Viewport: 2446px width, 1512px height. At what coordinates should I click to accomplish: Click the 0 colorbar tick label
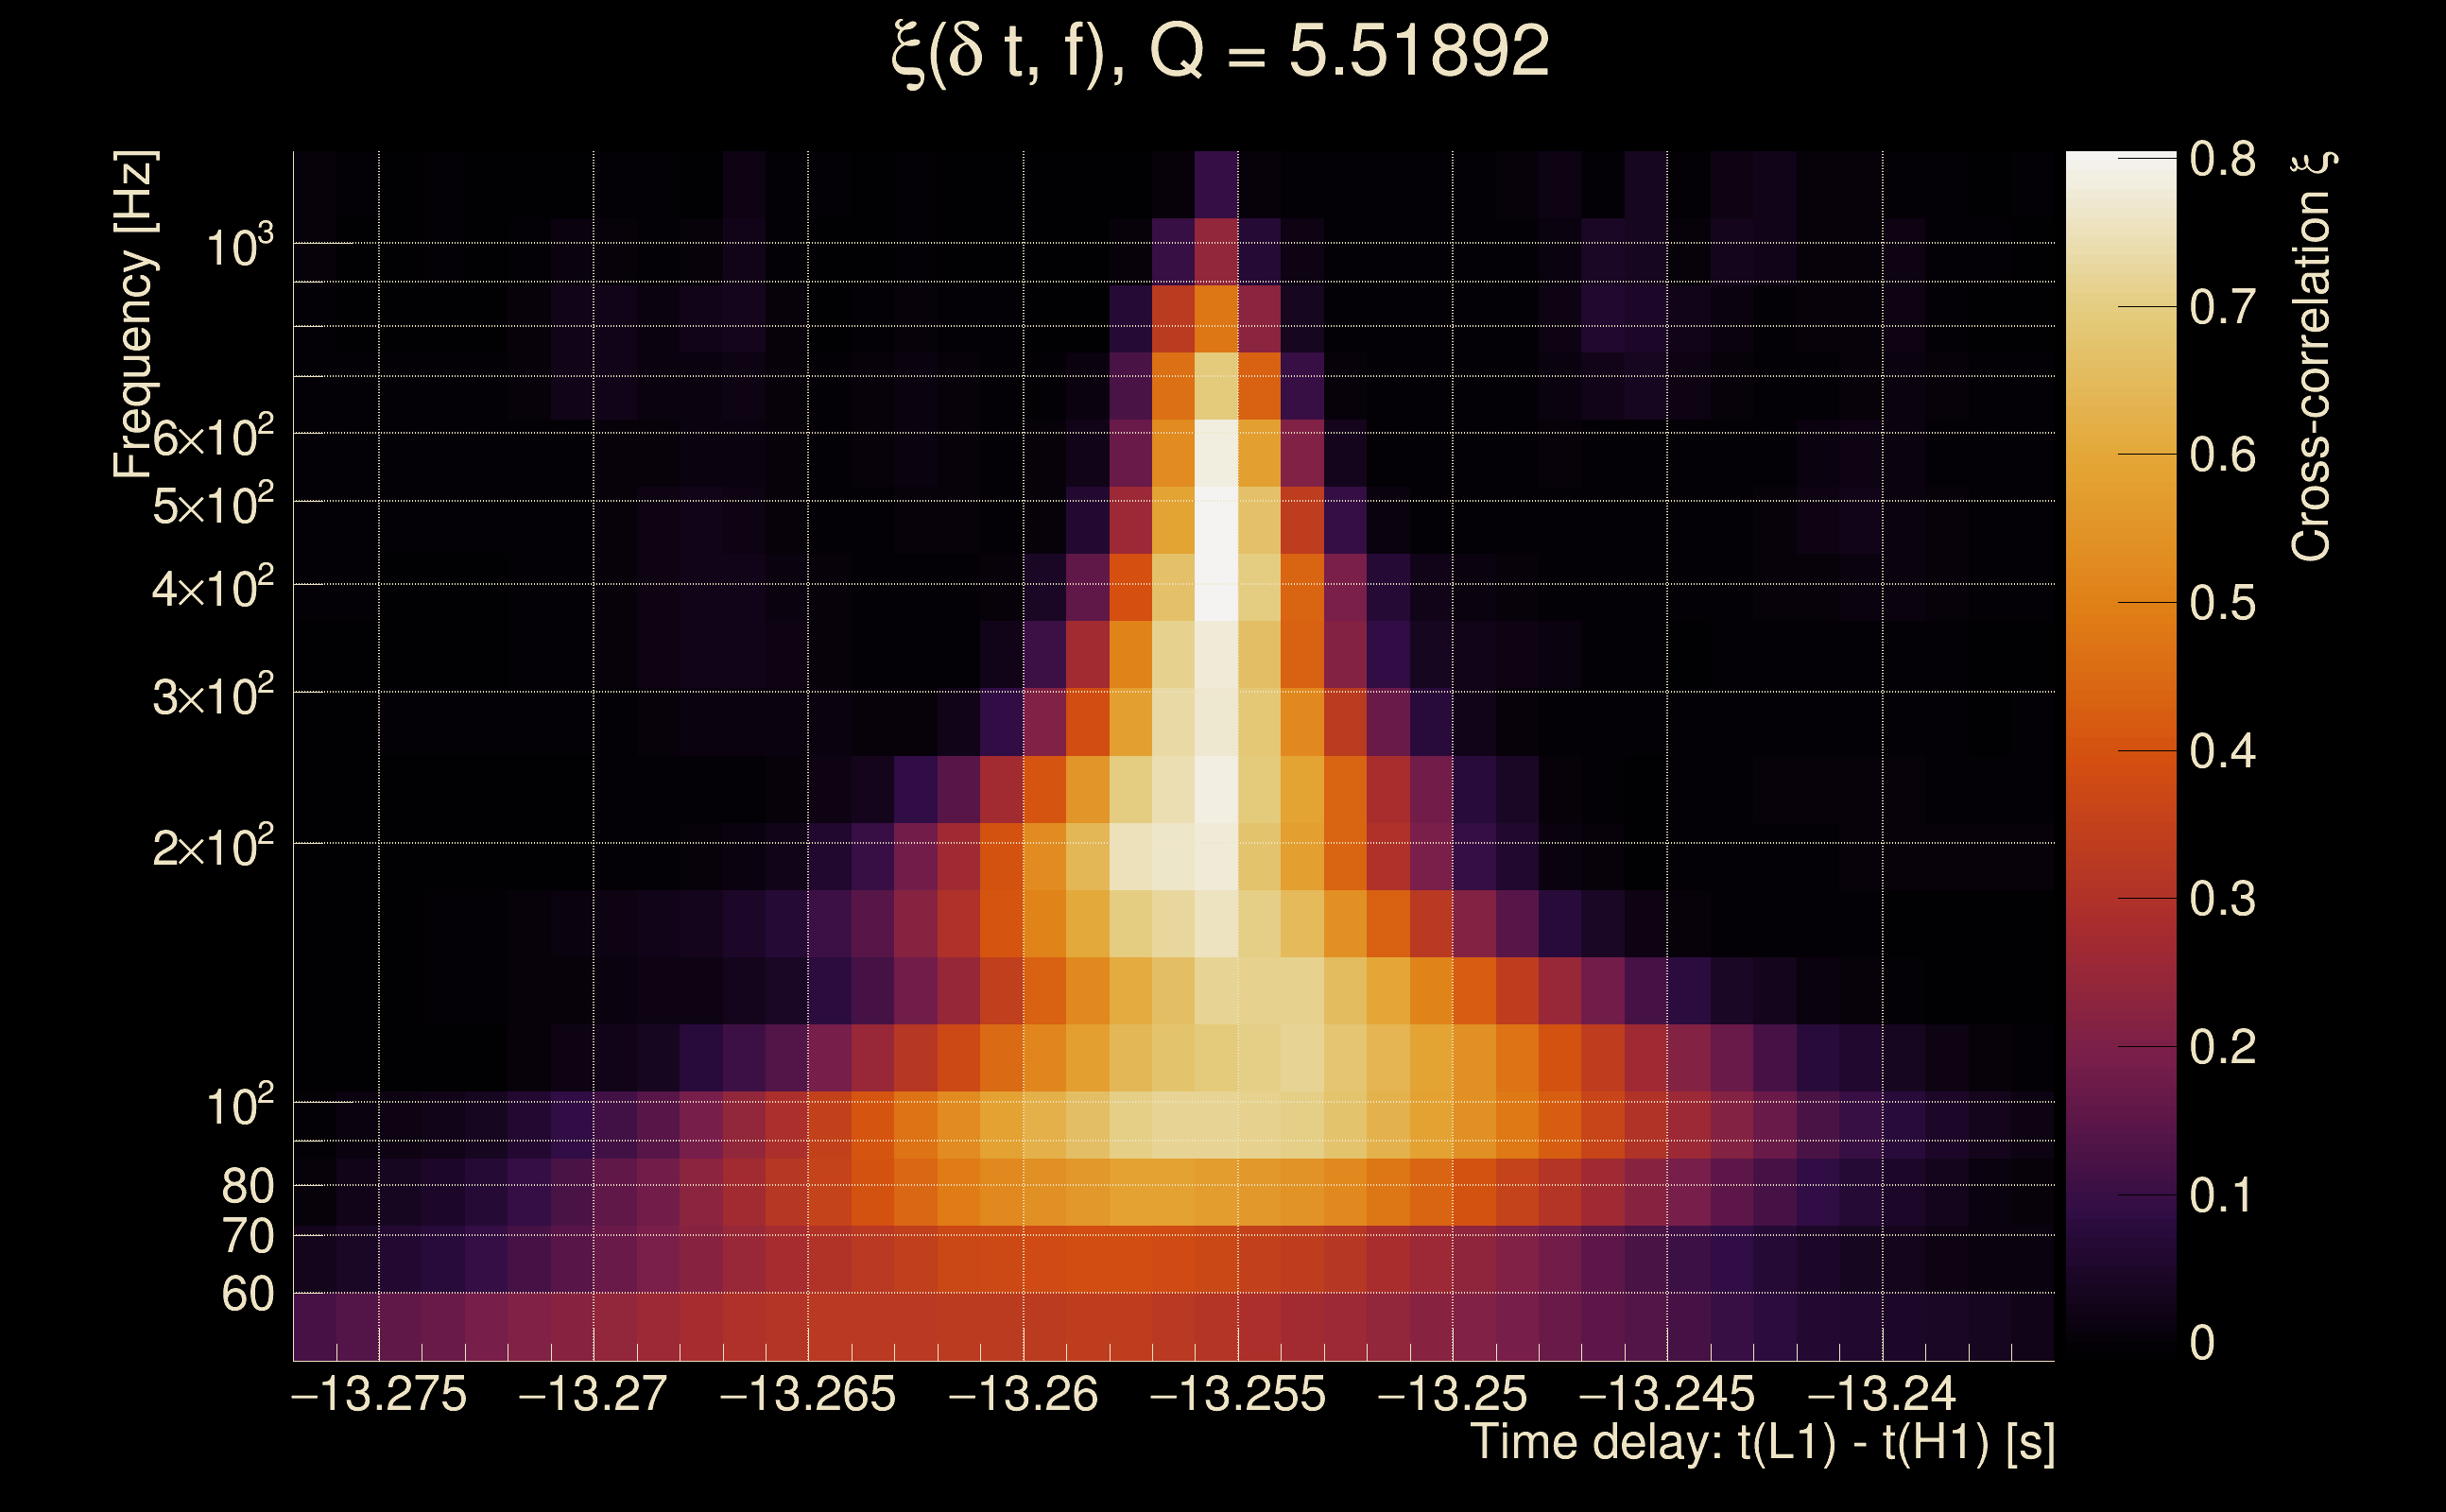[2202, 1342]
